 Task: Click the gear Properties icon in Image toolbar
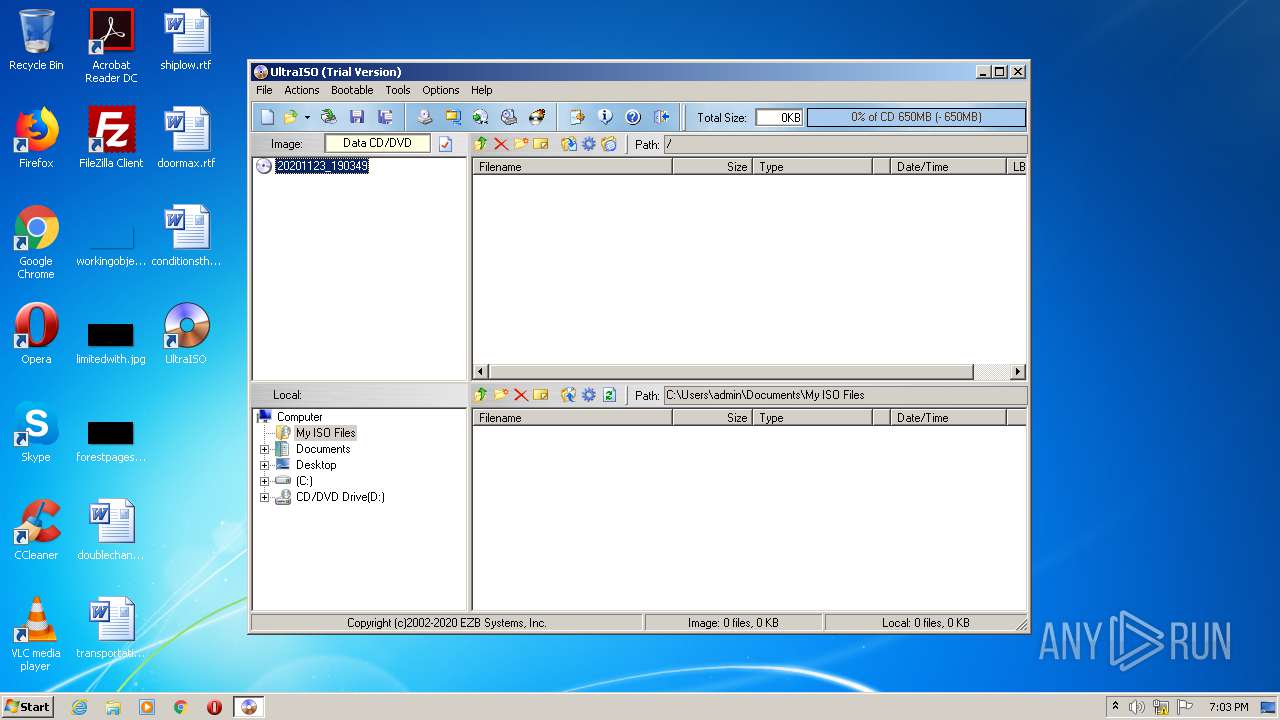point(589,144)
